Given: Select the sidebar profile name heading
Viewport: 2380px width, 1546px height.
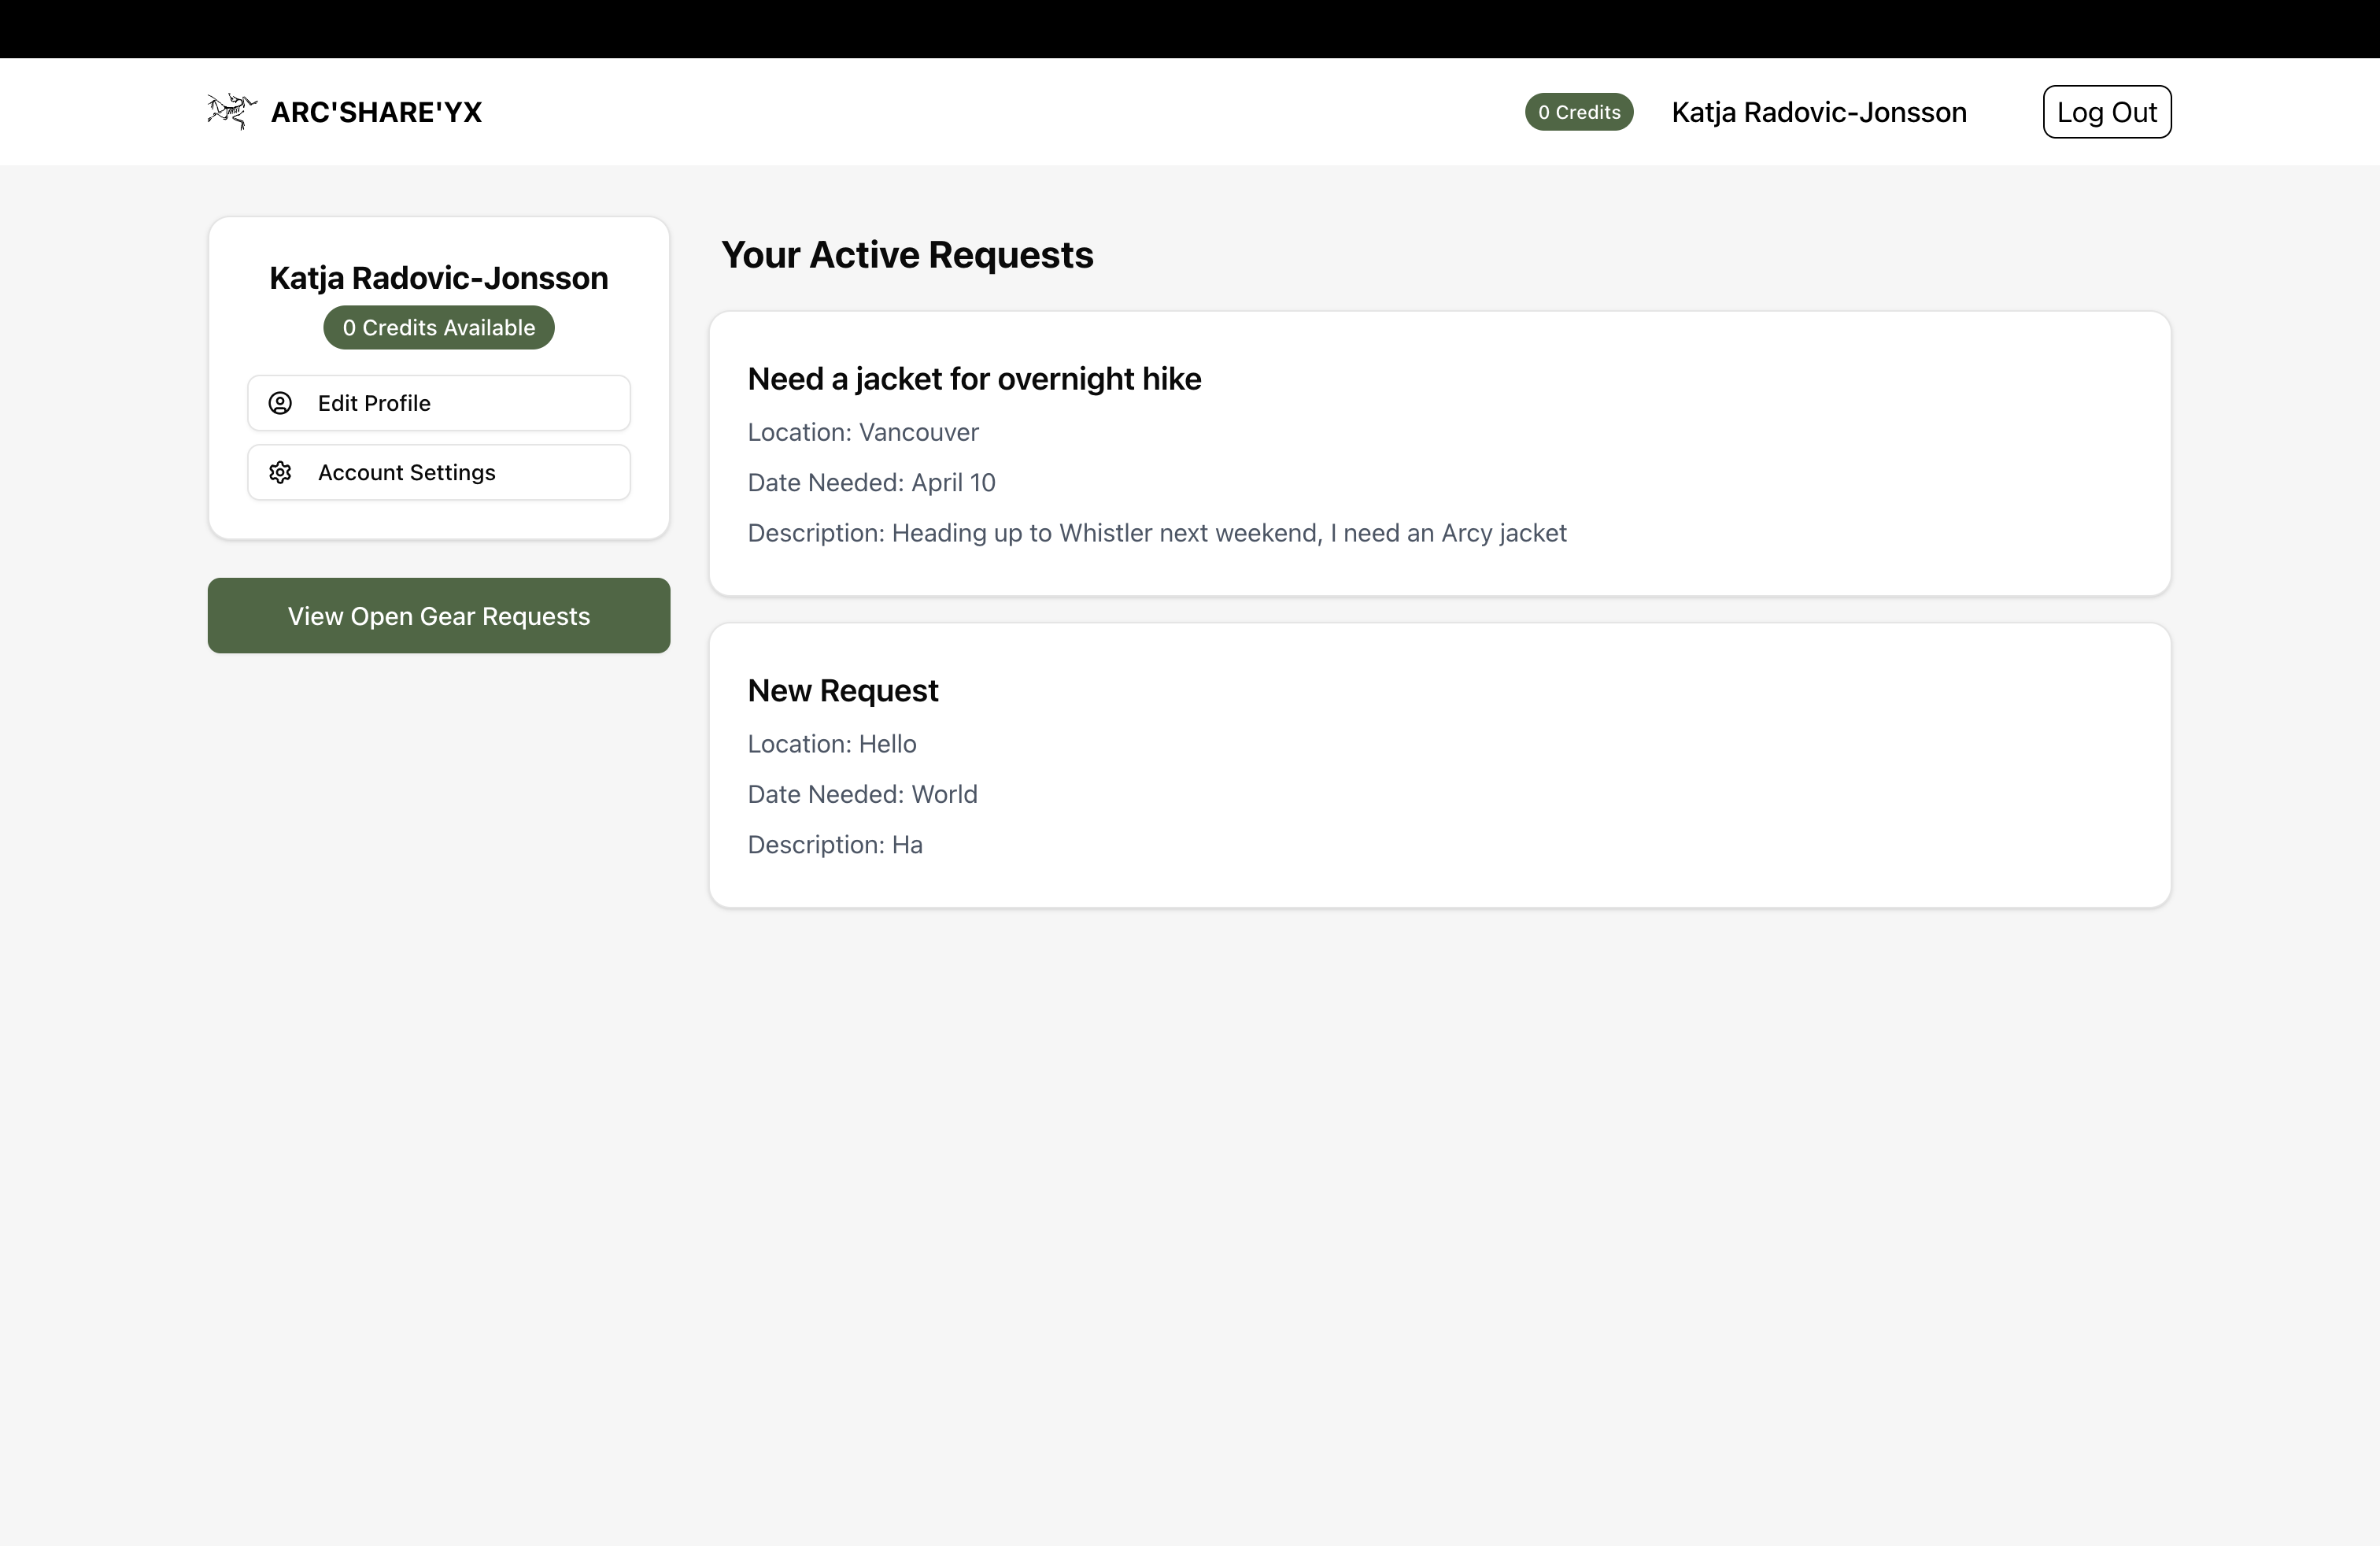Looking at the screenshot, I should coord(438,278).
